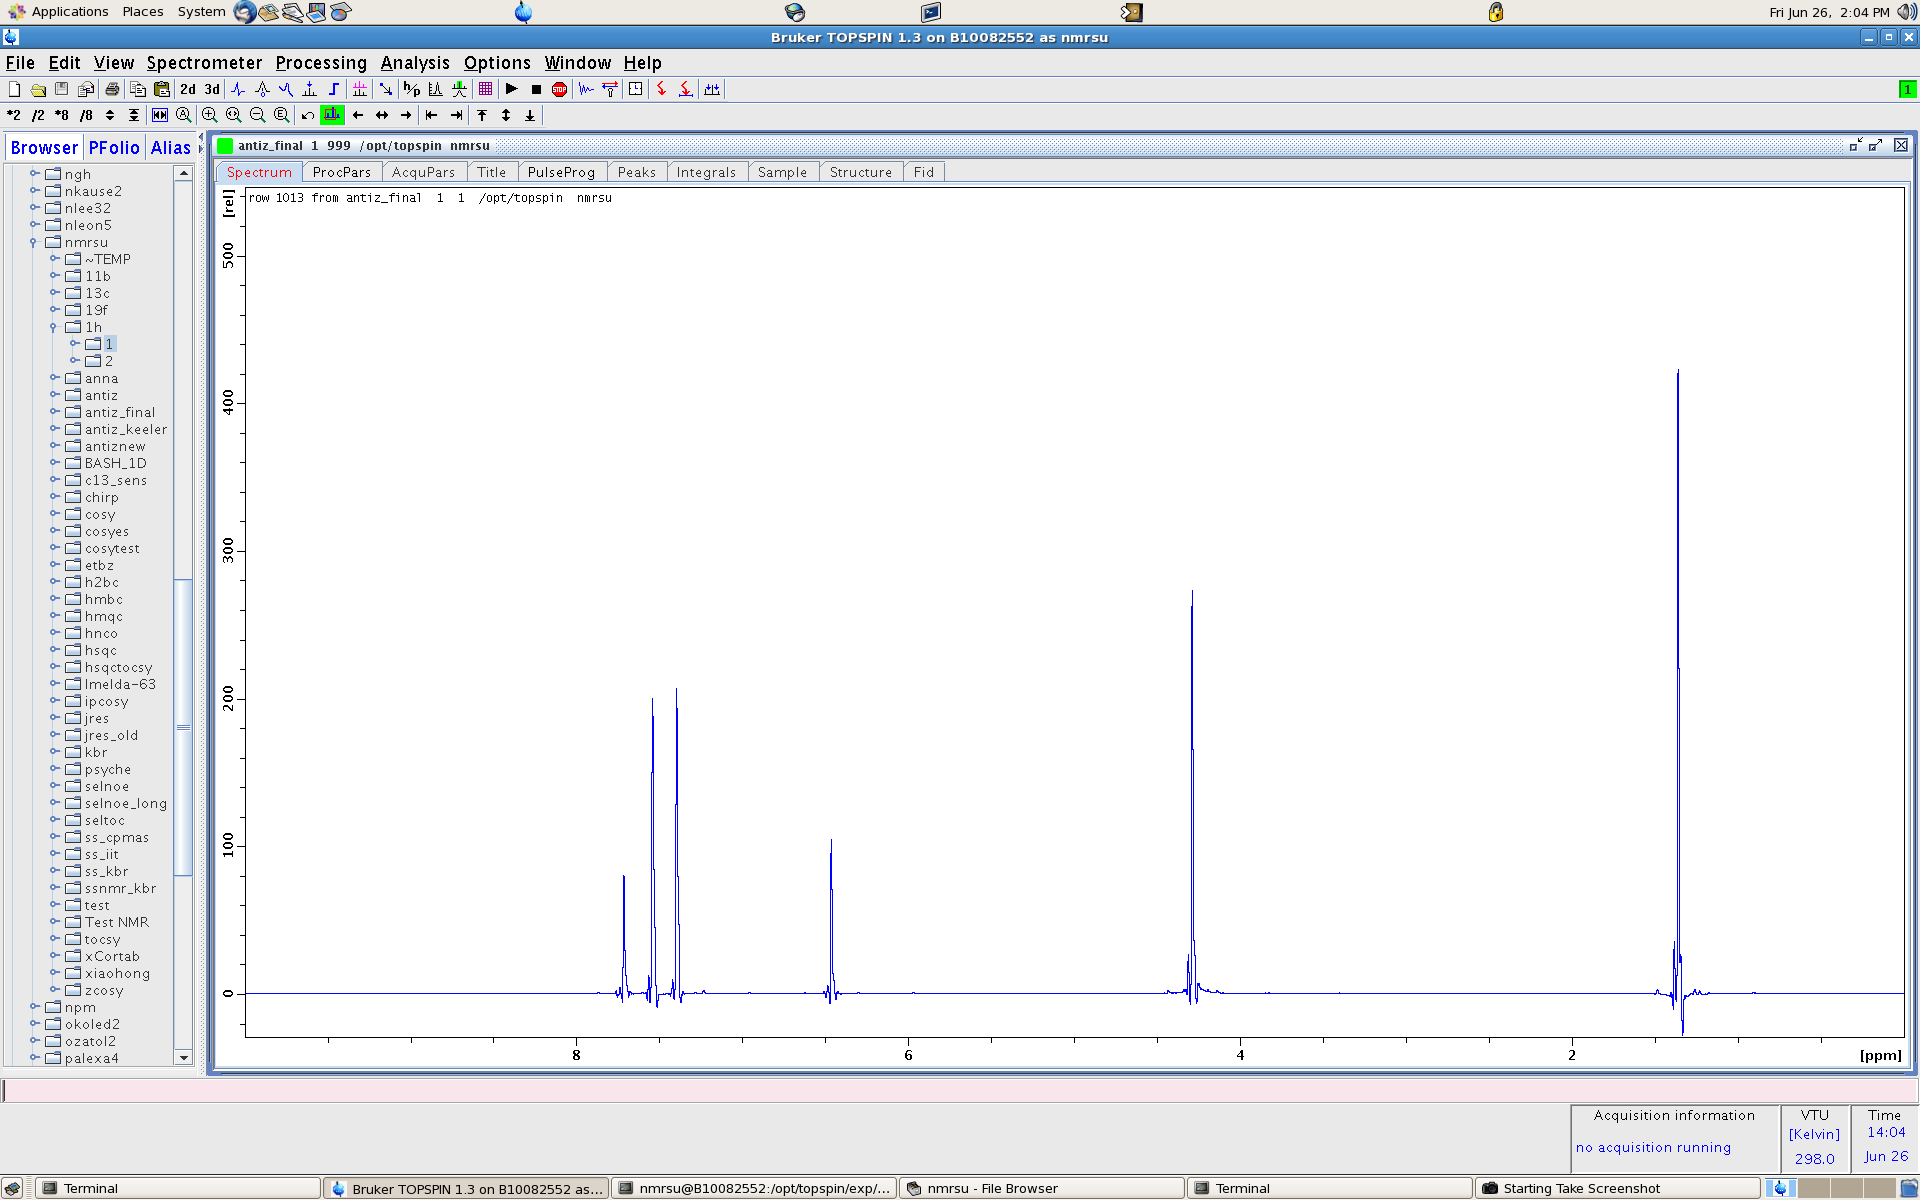Click the New dataset icon

click(x=14, y=89)
